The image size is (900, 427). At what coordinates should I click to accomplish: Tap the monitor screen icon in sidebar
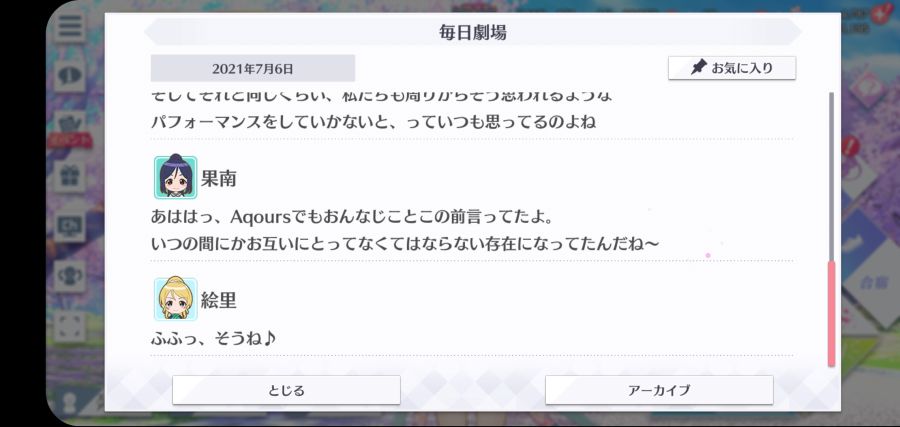70,227
